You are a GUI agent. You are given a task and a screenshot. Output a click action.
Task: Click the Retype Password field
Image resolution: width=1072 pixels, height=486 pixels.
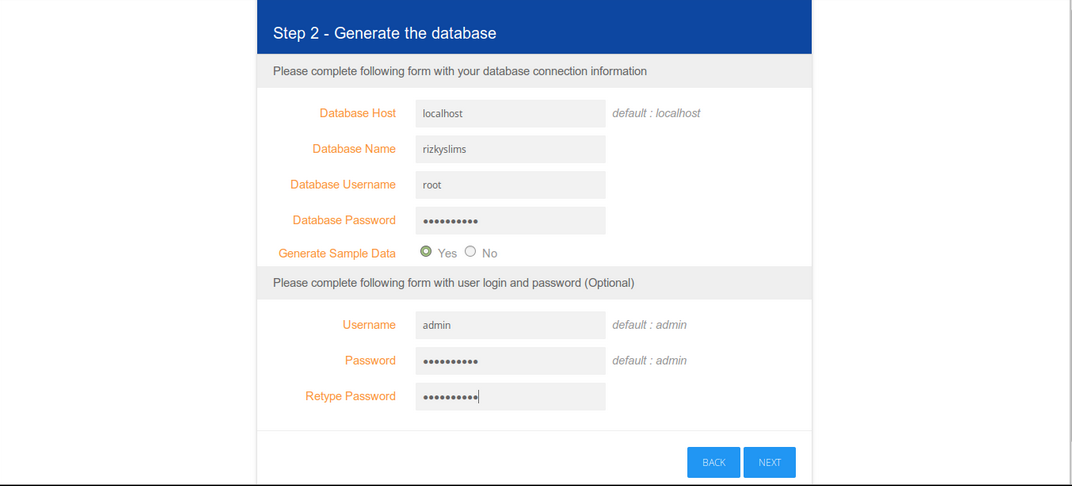click(x=510, y=397)
